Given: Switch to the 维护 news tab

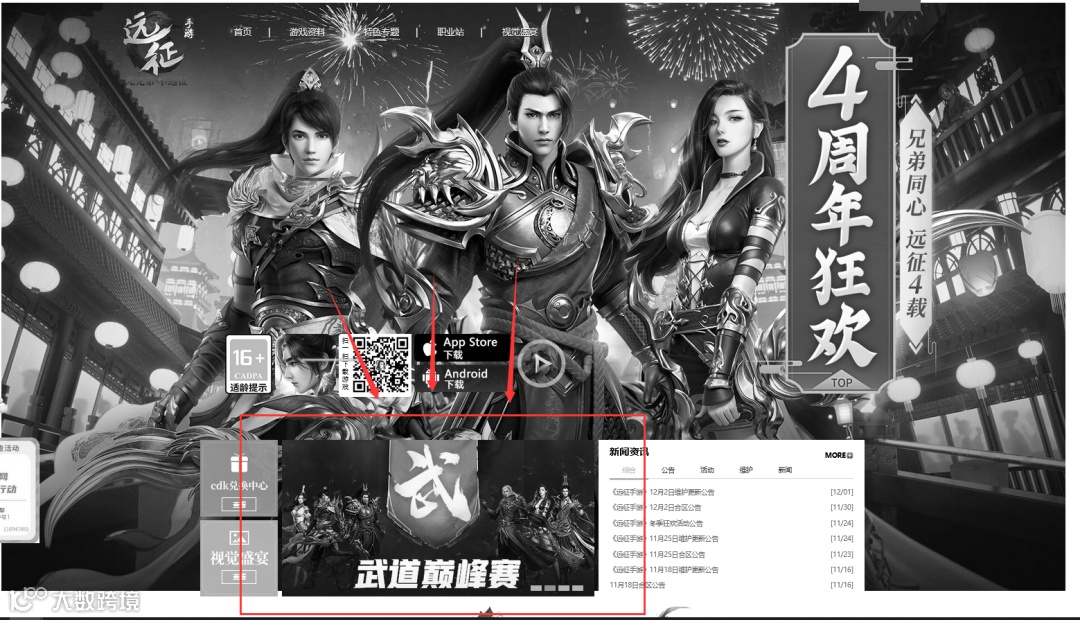Looking at the screenshot, I should tap(746, 470).
